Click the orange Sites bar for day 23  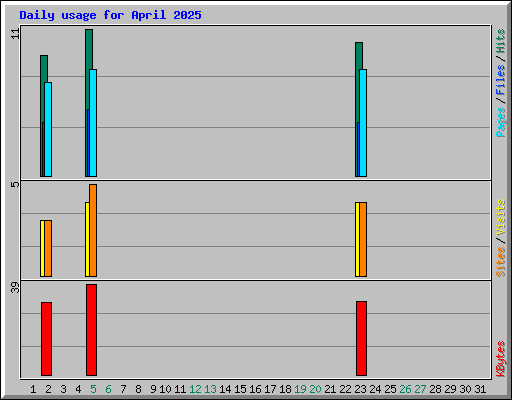click(363, 239)
